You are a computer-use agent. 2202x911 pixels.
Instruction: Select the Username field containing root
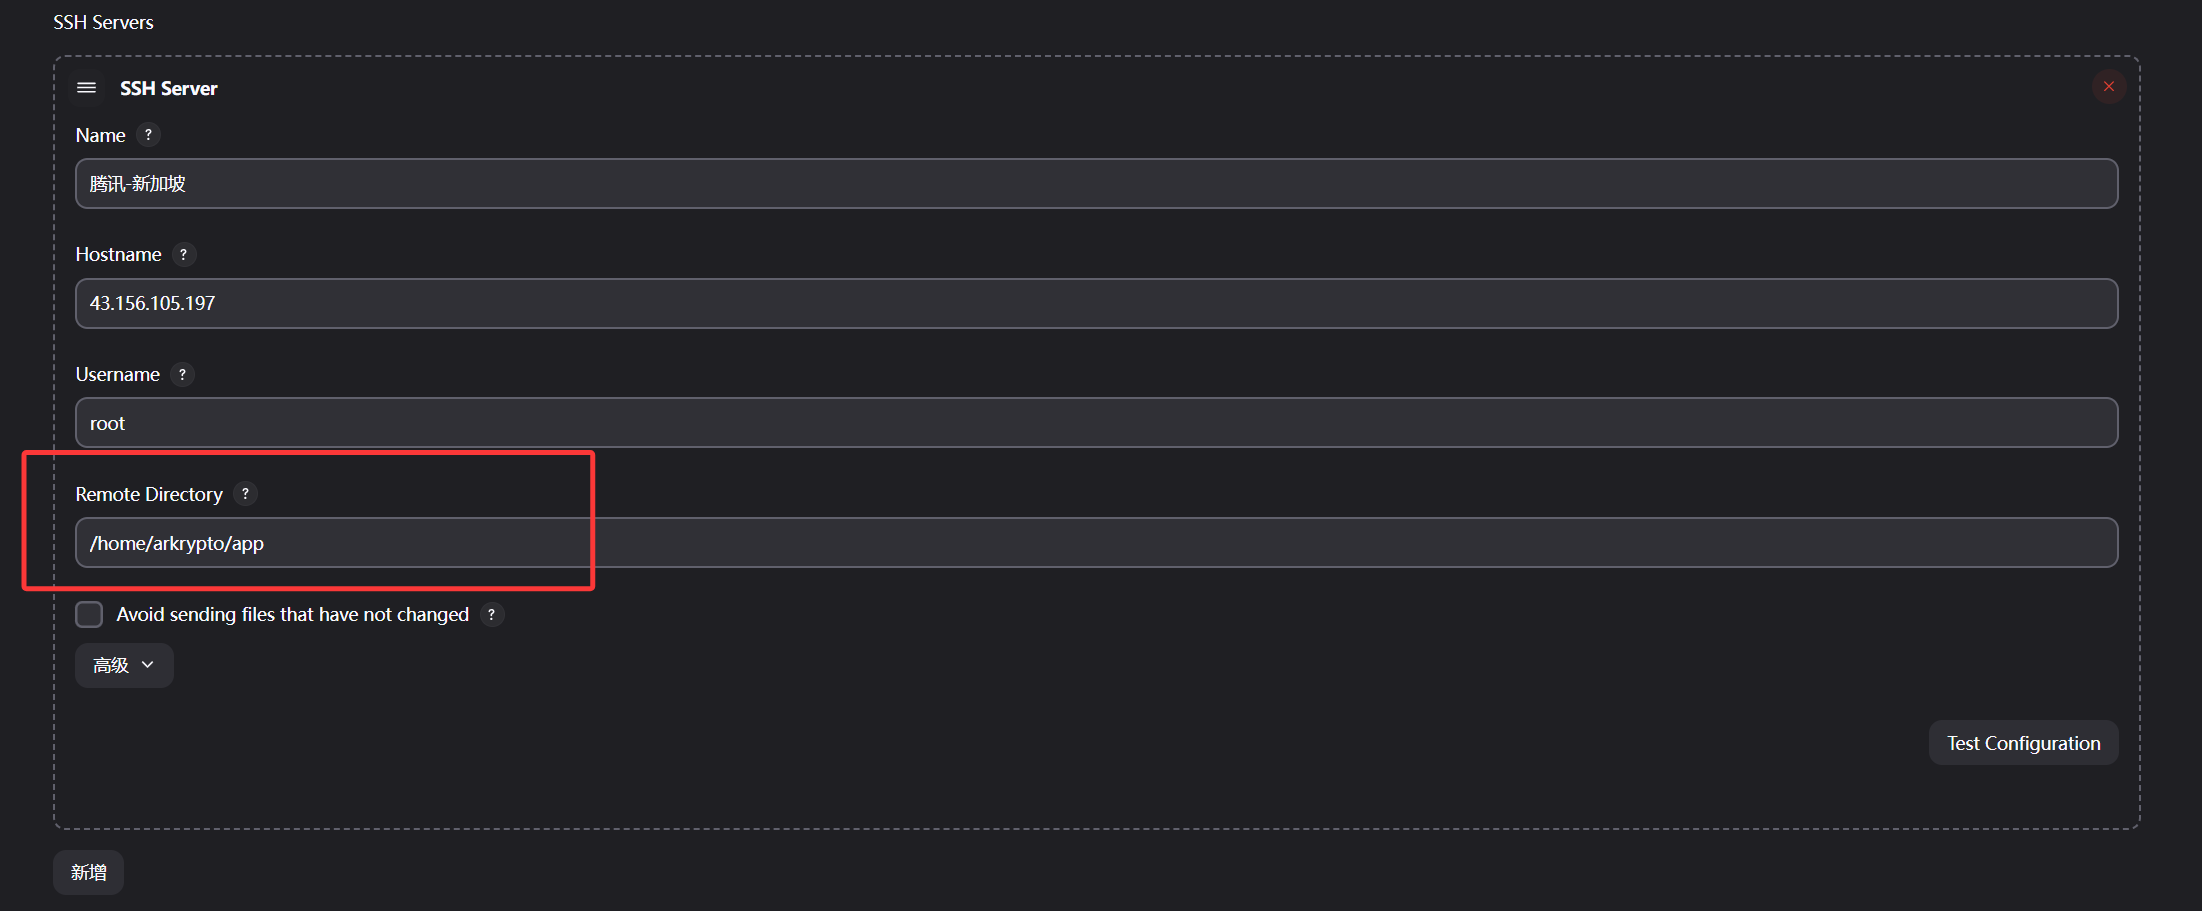click(1096, 423)
